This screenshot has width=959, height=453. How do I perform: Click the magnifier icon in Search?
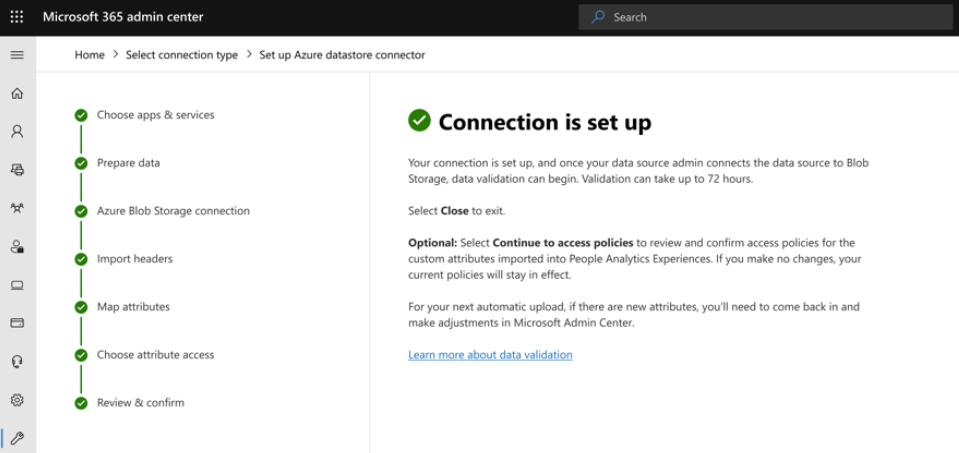coord(598,17)
